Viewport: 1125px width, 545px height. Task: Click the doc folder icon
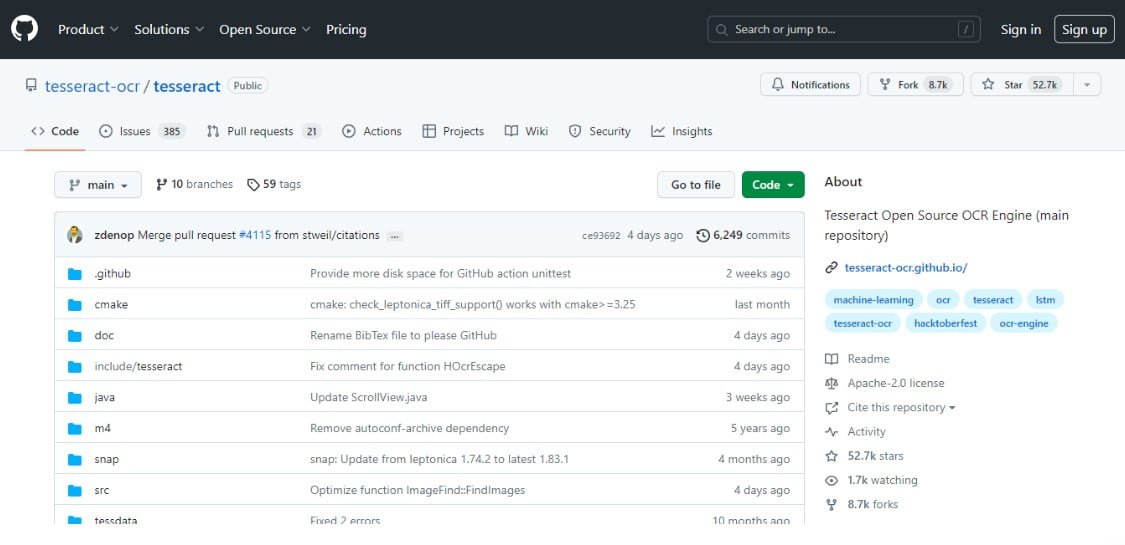tap(75, 336)
